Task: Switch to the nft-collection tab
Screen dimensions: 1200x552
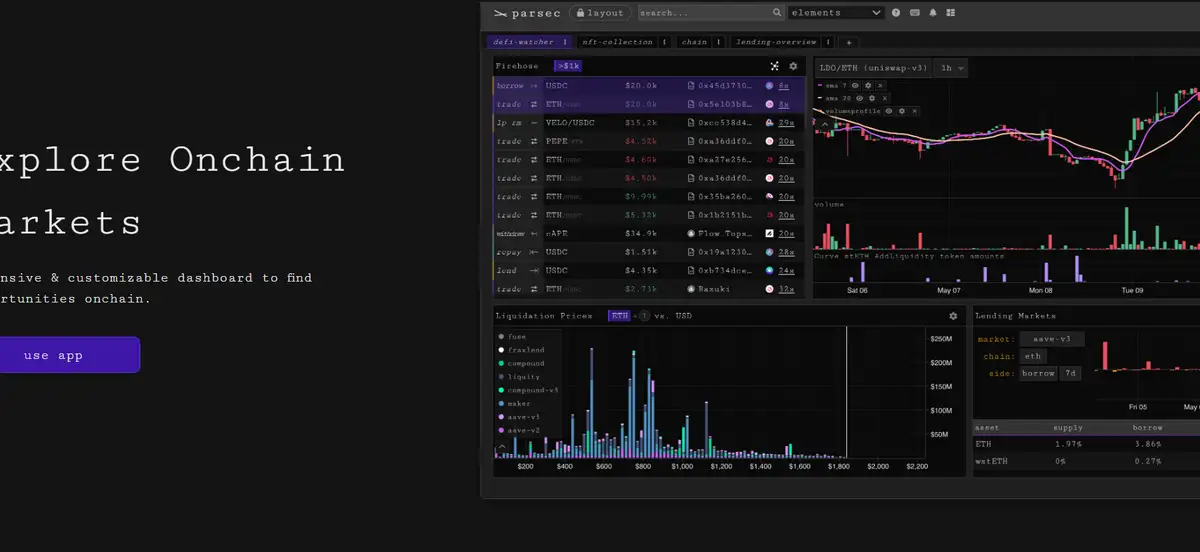Action: click(x=617, y=42)
